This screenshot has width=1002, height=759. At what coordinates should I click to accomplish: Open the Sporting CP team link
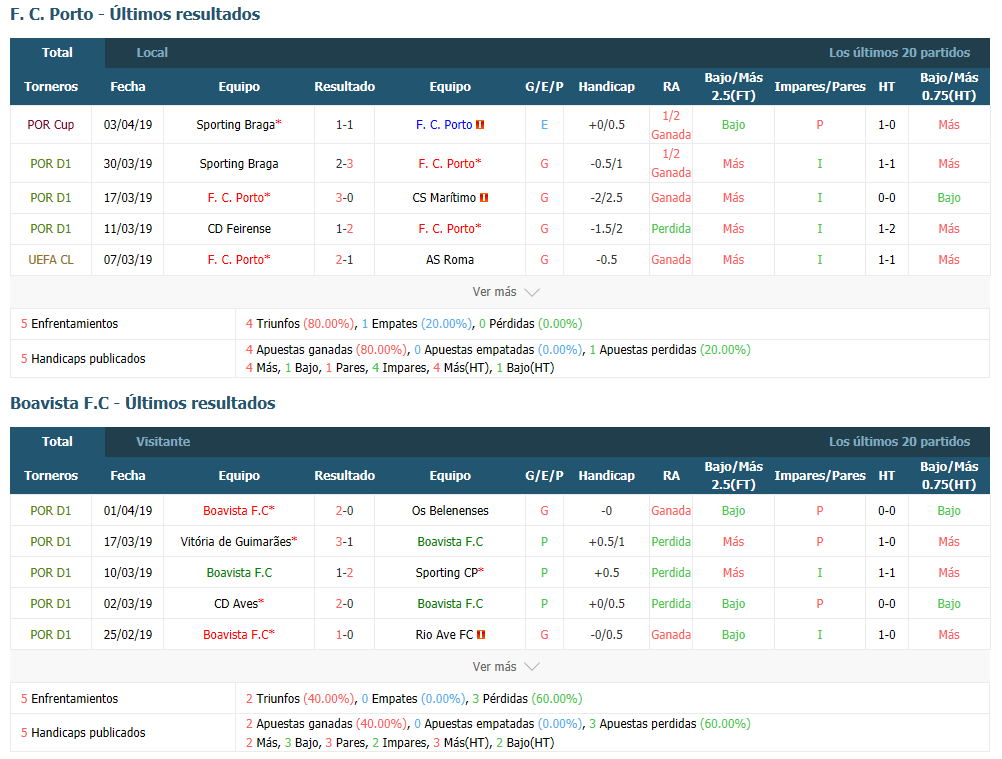click(449, 573)
